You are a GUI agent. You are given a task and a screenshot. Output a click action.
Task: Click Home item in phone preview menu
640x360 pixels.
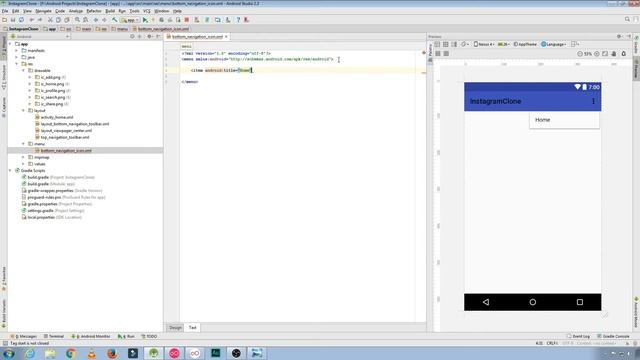tap(564, 120)
